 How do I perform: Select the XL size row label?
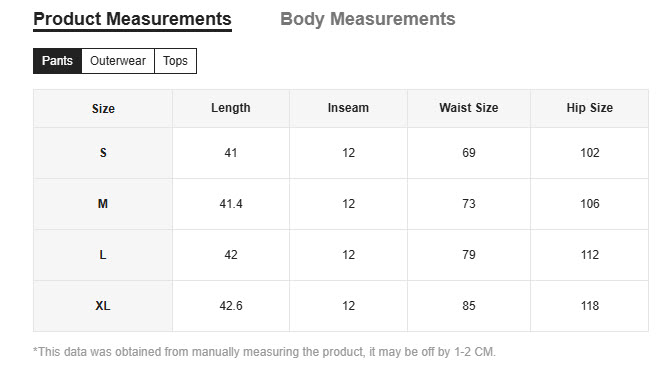coord(103,306)
